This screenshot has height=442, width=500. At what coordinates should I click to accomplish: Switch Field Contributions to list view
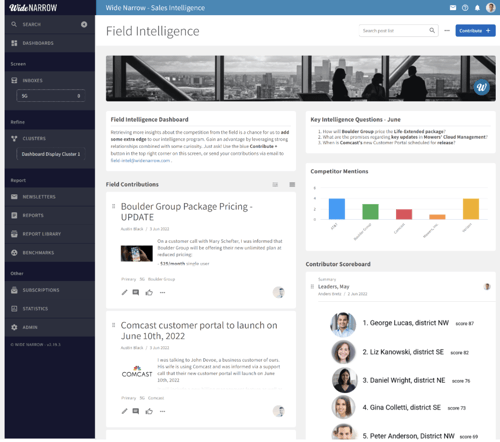coord(292,184)
